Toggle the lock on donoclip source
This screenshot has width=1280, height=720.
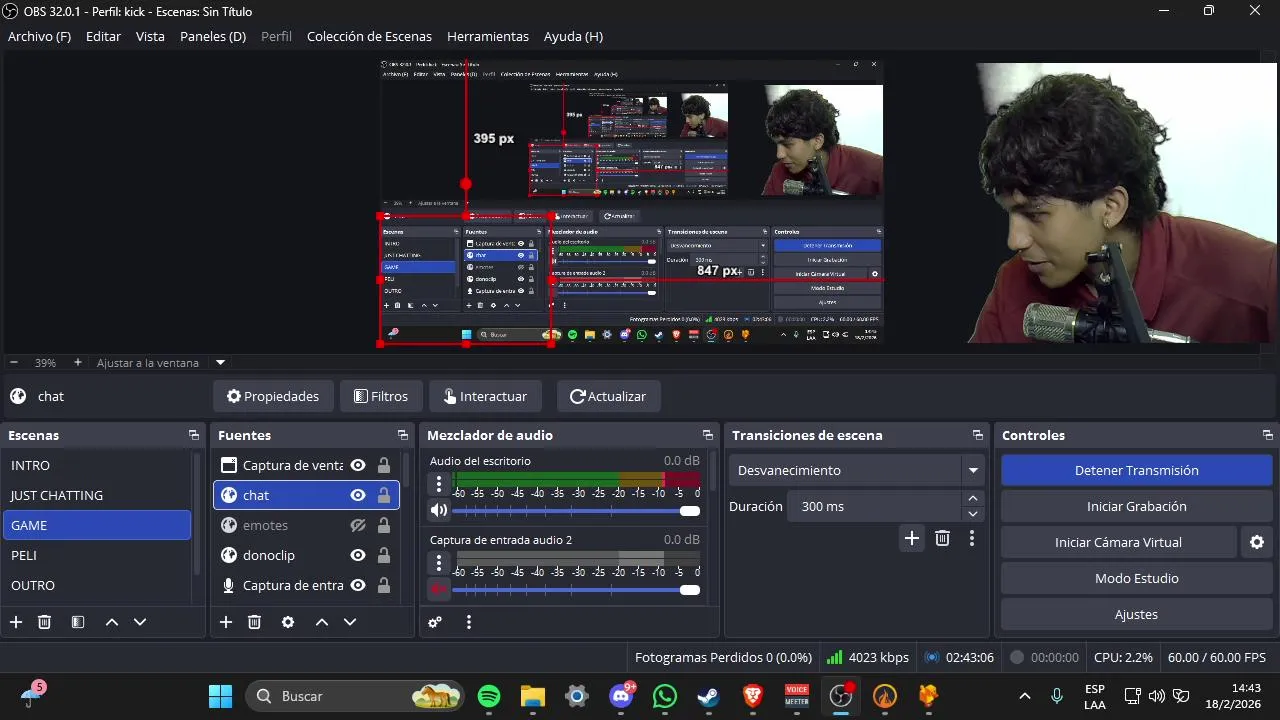pos(384,555)
